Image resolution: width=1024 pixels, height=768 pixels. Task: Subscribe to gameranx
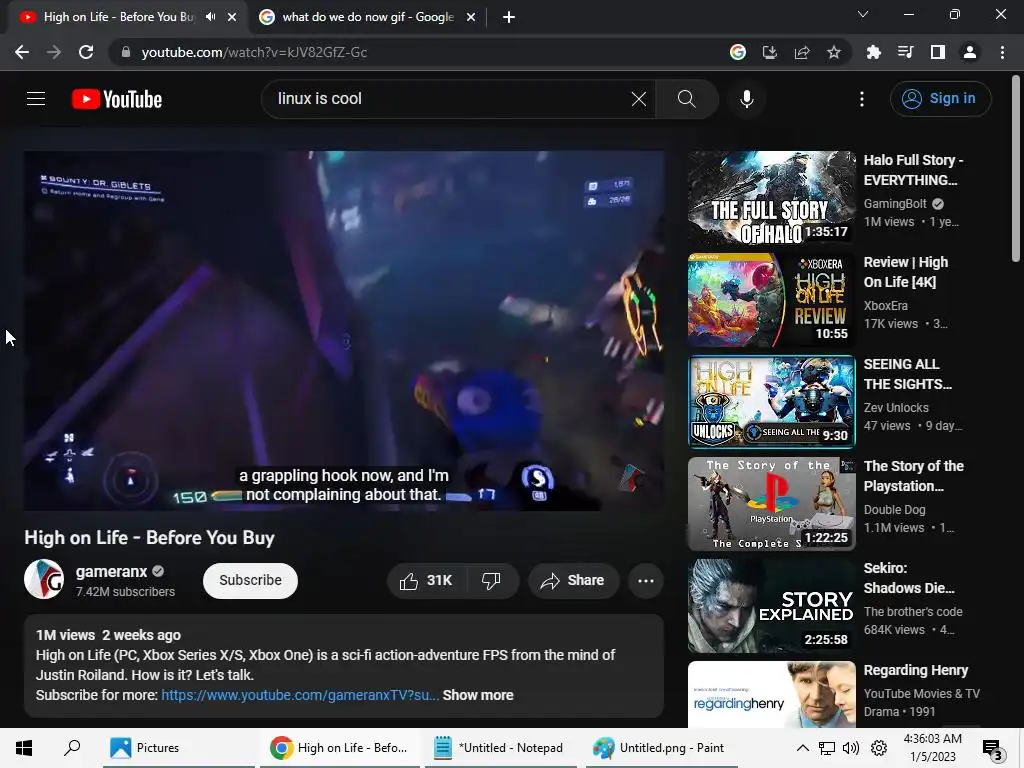pyautogui.click(x=250, y=581)
